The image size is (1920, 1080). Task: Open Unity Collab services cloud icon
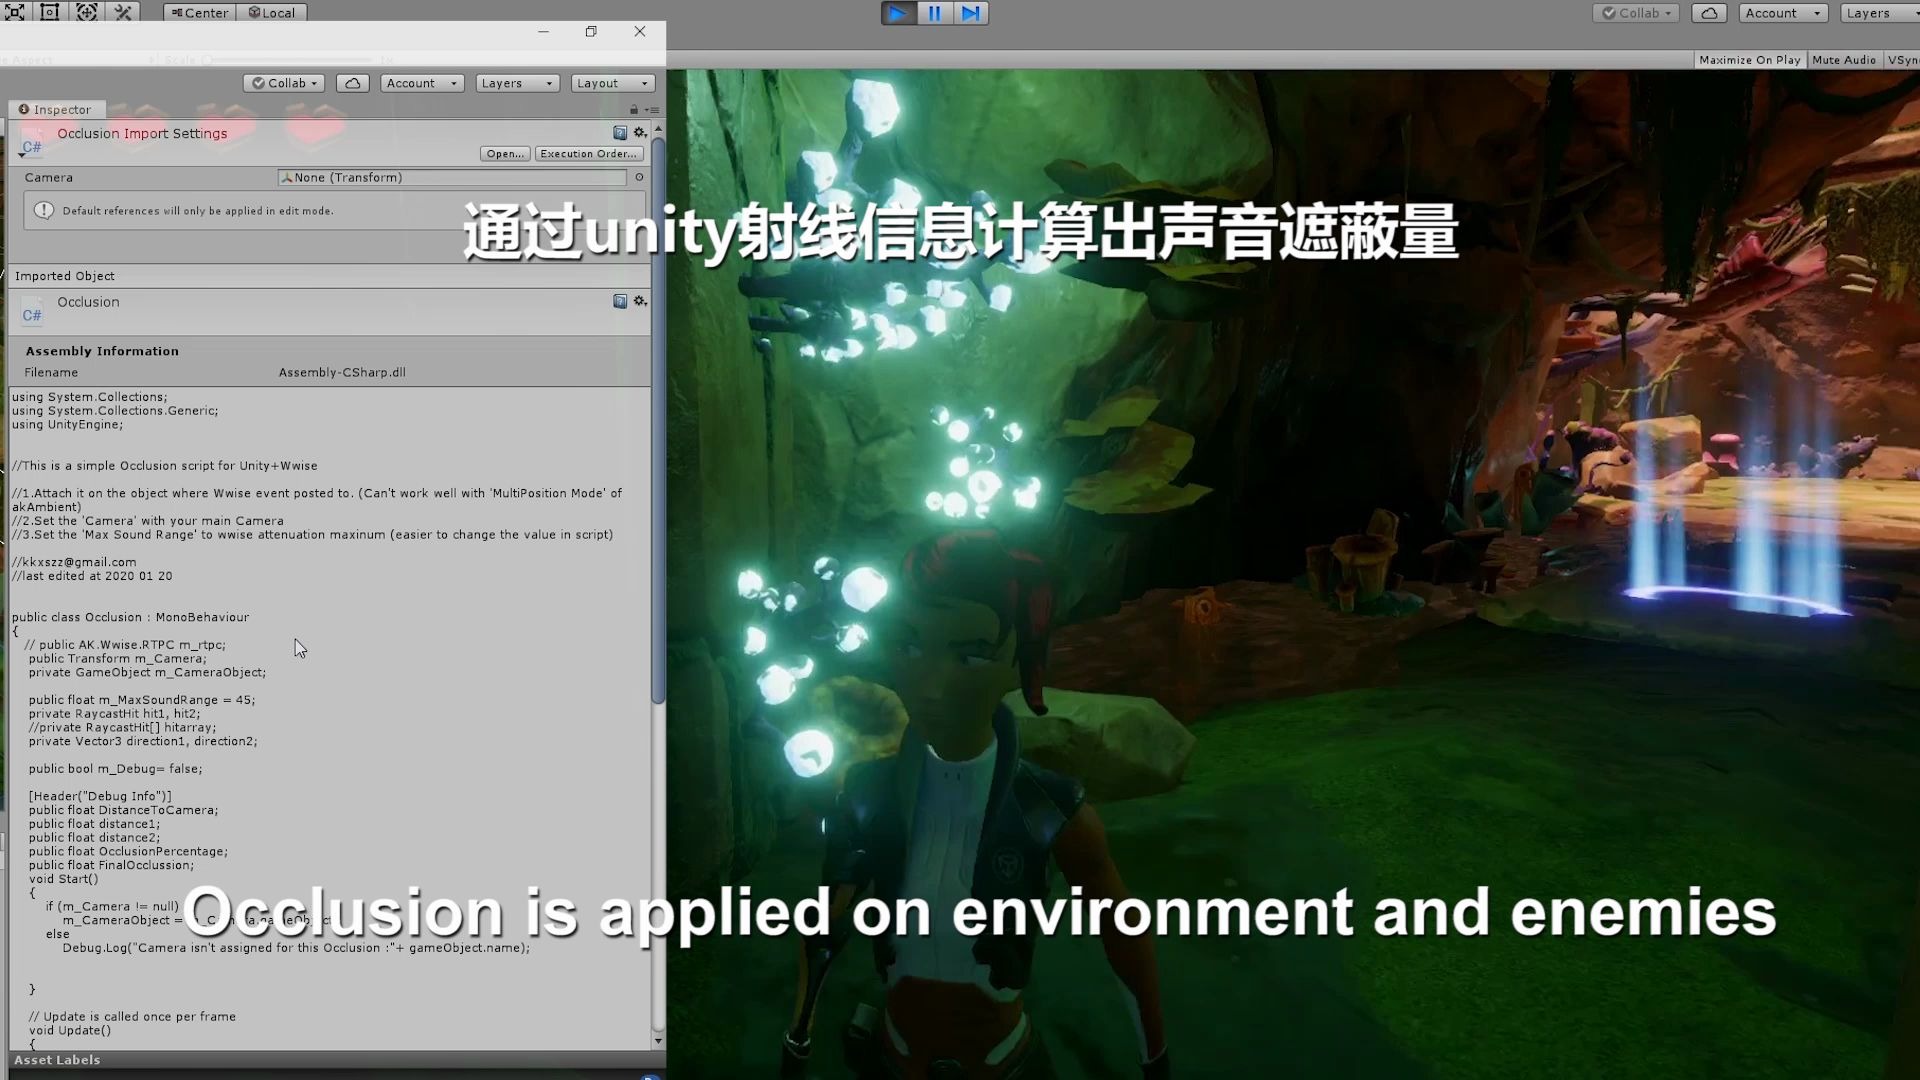(352, 83)
